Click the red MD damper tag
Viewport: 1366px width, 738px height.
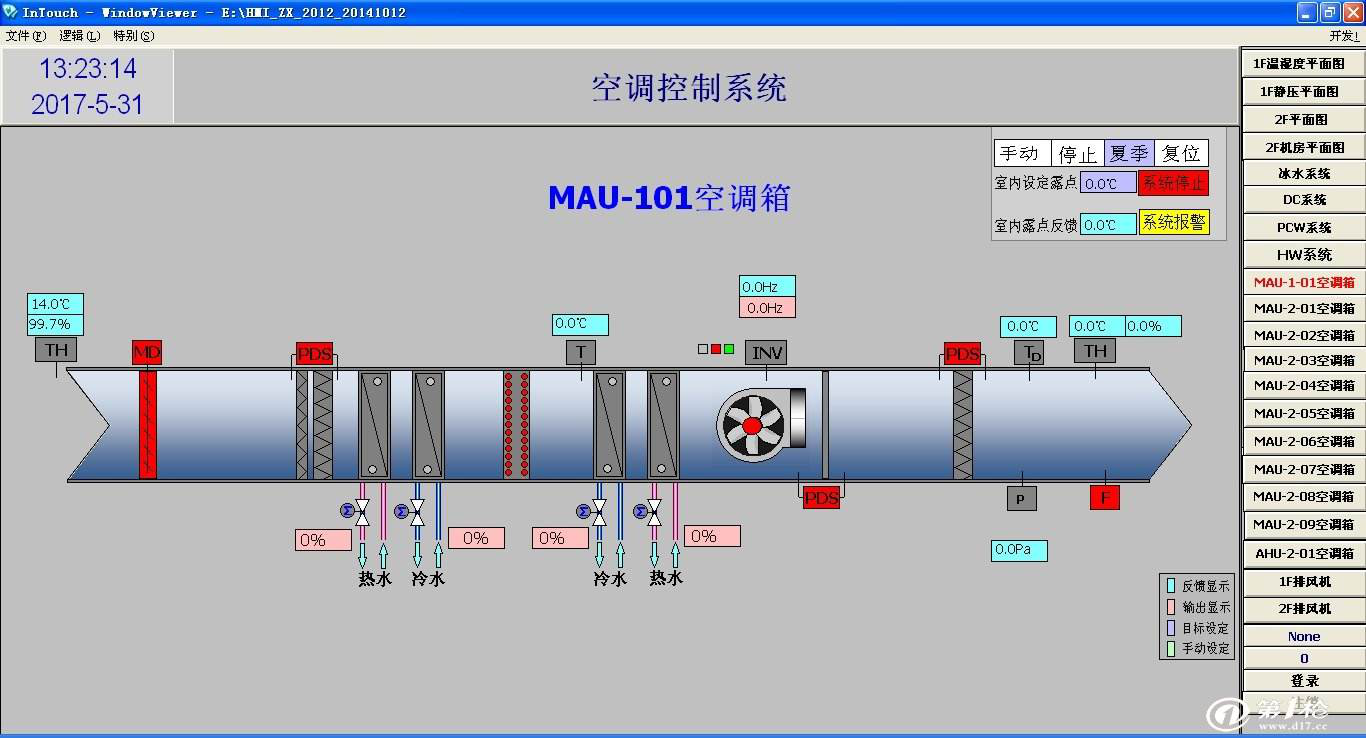147,352
